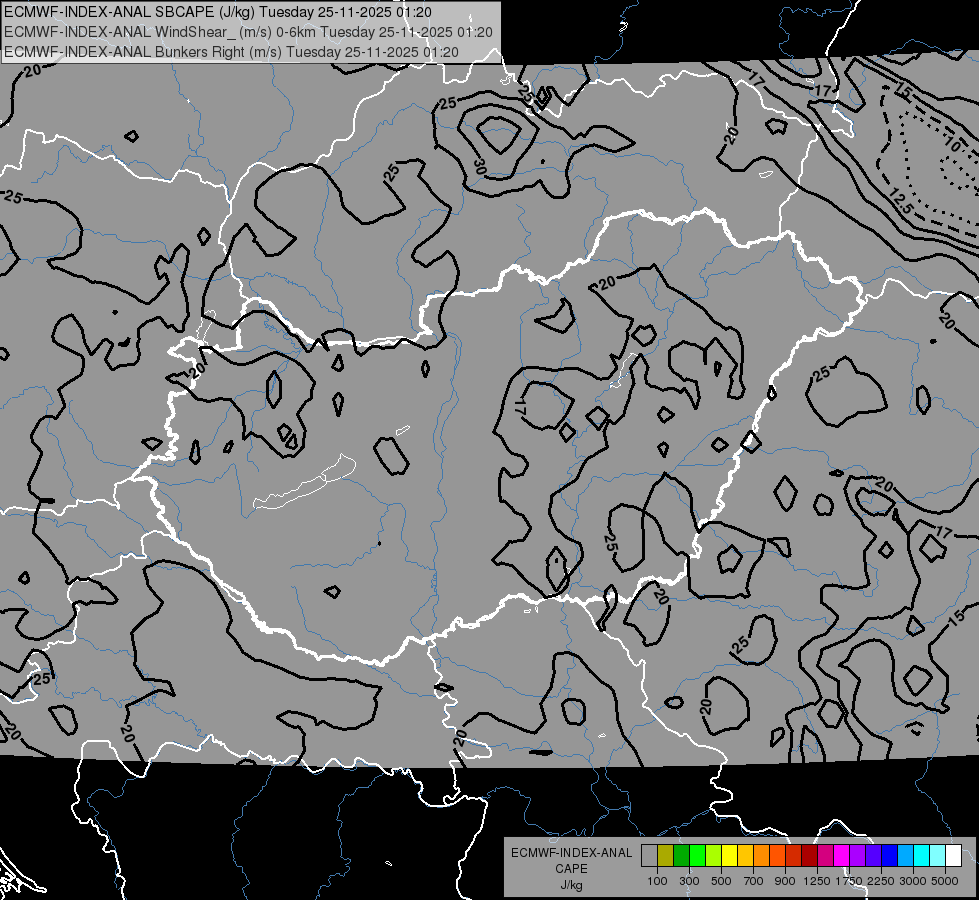Select the olive legend color swatch

pyautogui.click(x=665, y=856)
